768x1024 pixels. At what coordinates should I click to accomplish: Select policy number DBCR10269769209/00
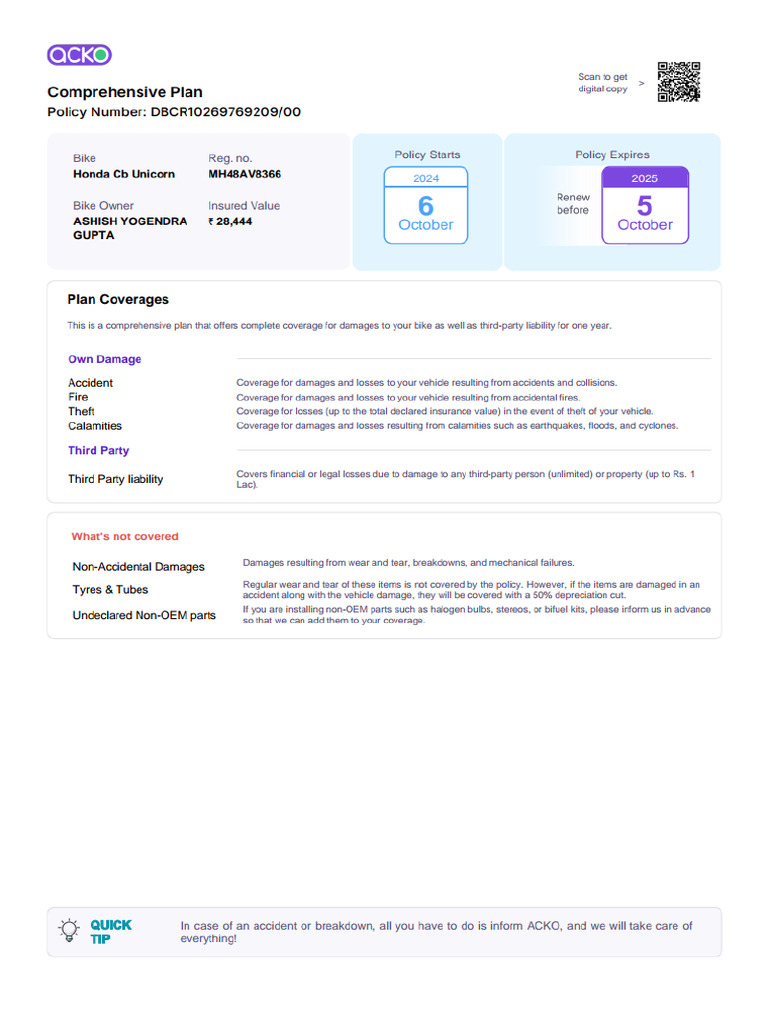pos(226,112)
